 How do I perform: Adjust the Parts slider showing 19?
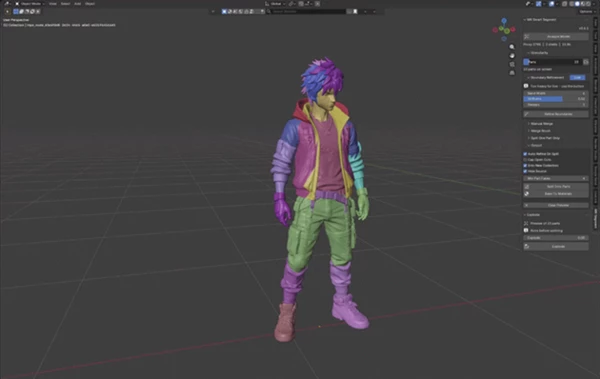552,62
